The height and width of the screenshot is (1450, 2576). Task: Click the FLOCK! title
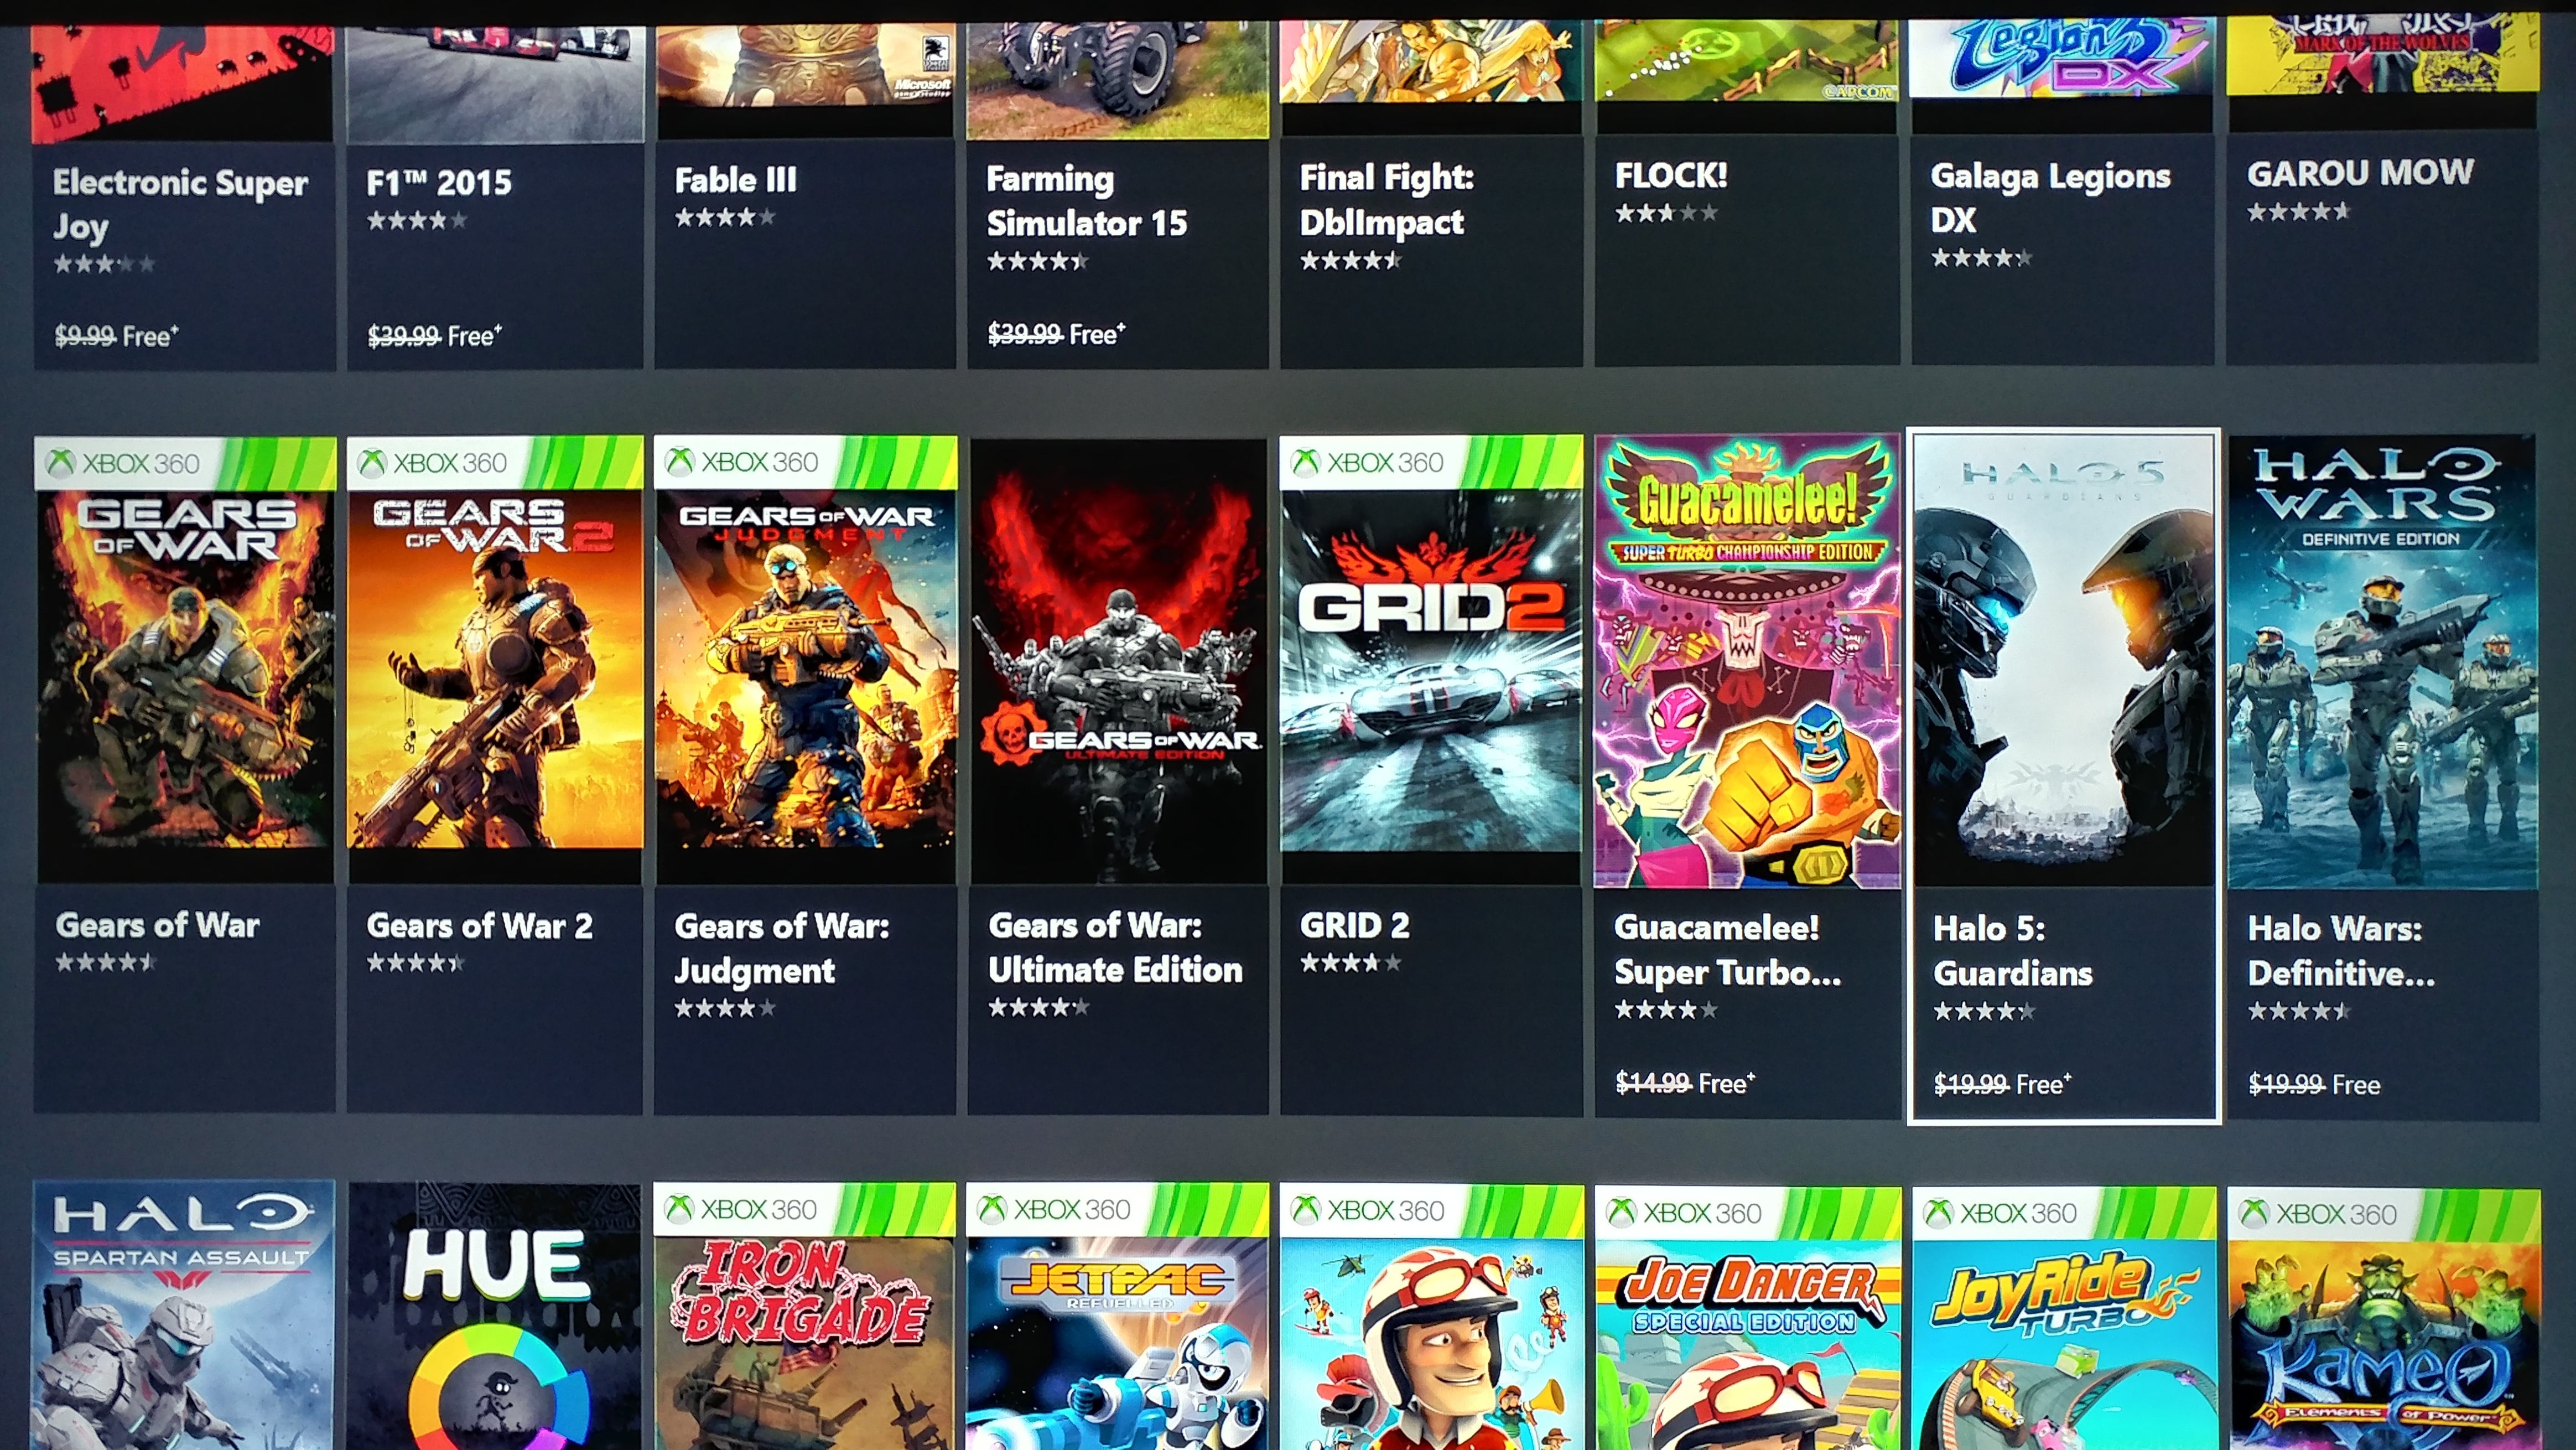pos(1671,176)
